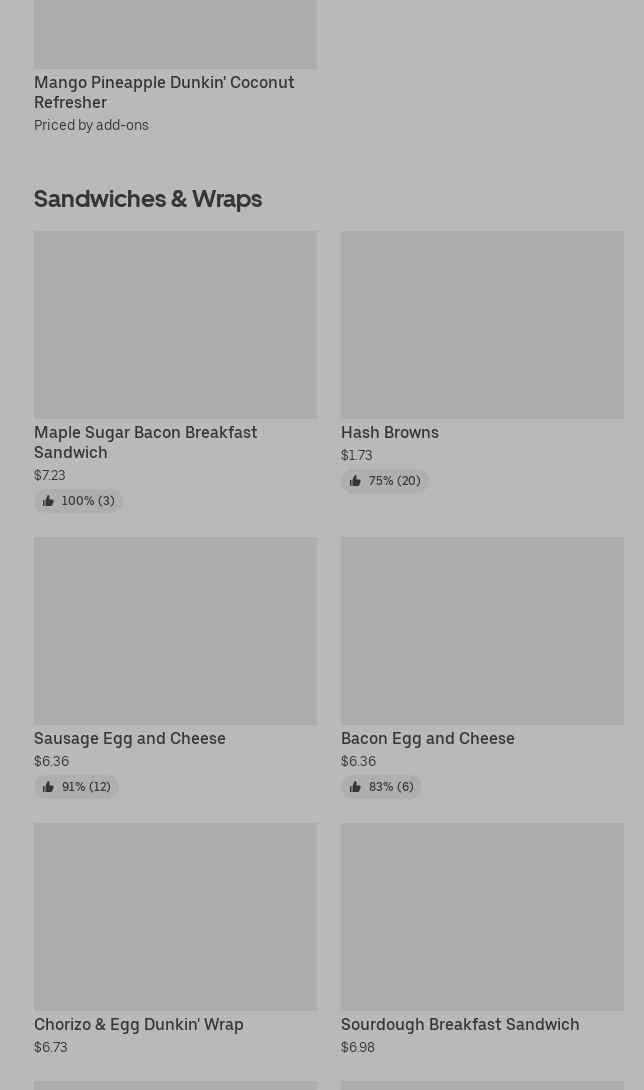The height and width of the screenshot is (1090, 644).
Task: Open Sausage Egg and Cheese image
Action: pos(175,631)
